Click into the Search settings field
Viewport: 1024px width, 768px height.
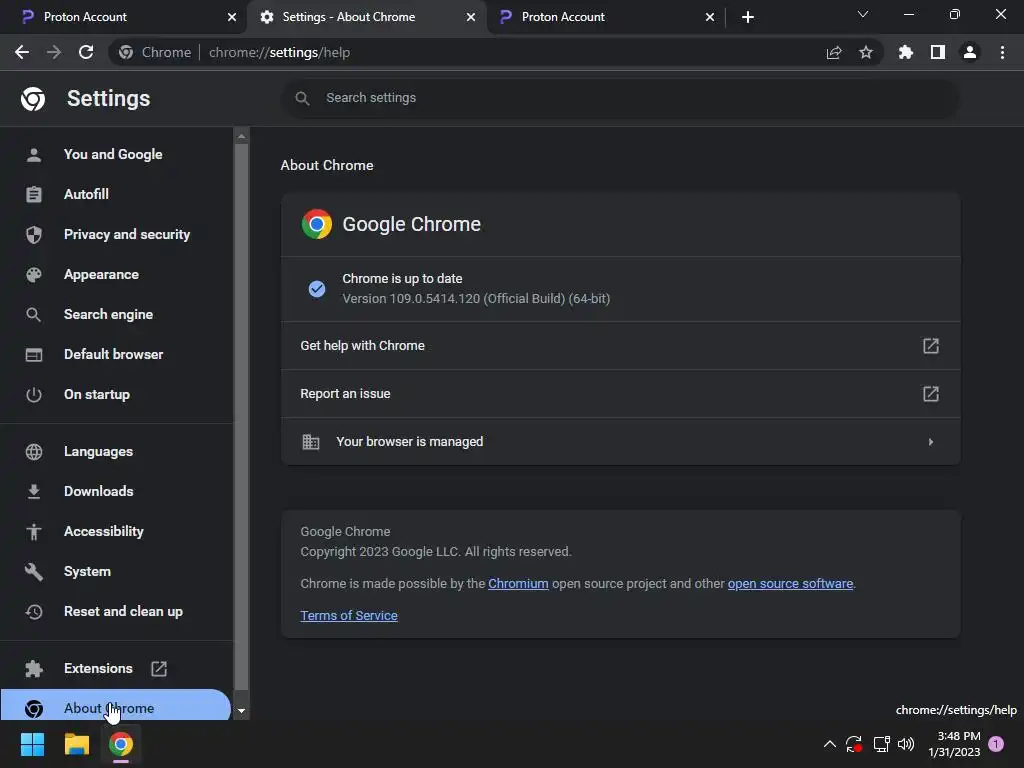point(620,98)
